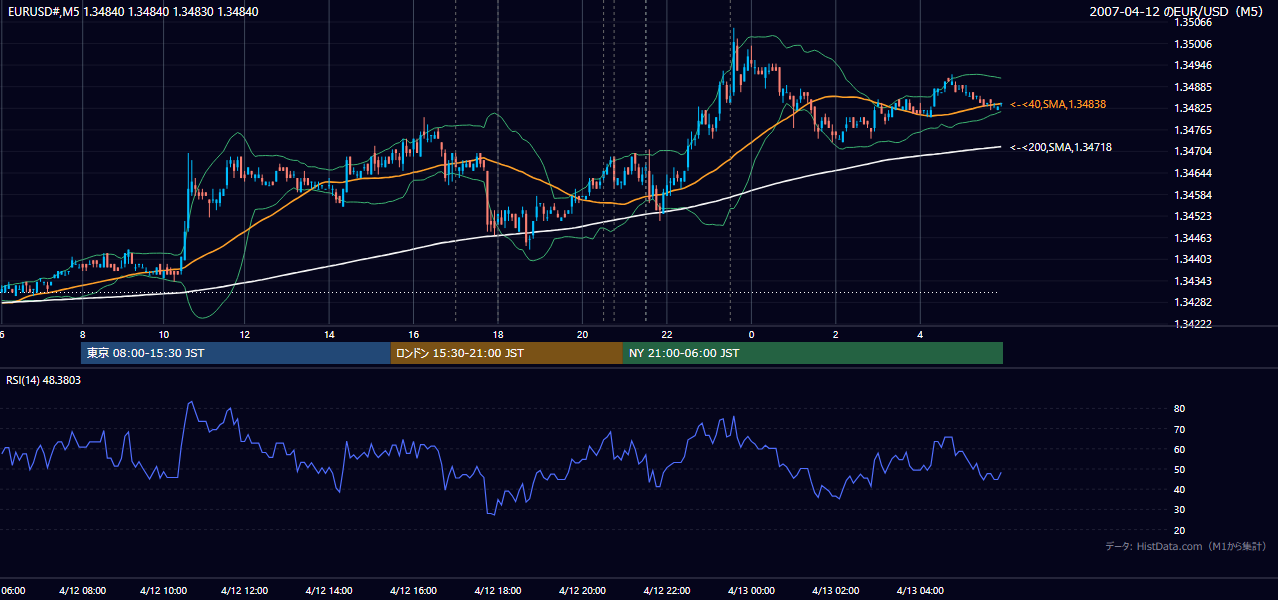
Task: Click price axis value 1.34584
Action: (1193, 195)
